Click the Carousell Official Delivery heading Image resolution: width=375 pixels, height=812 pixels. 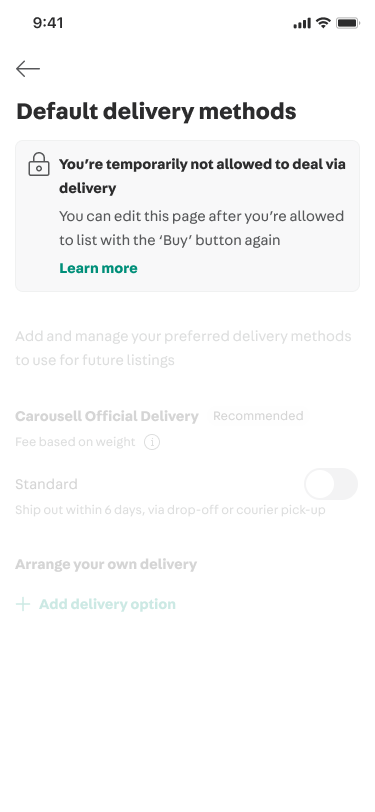point(107,416)
